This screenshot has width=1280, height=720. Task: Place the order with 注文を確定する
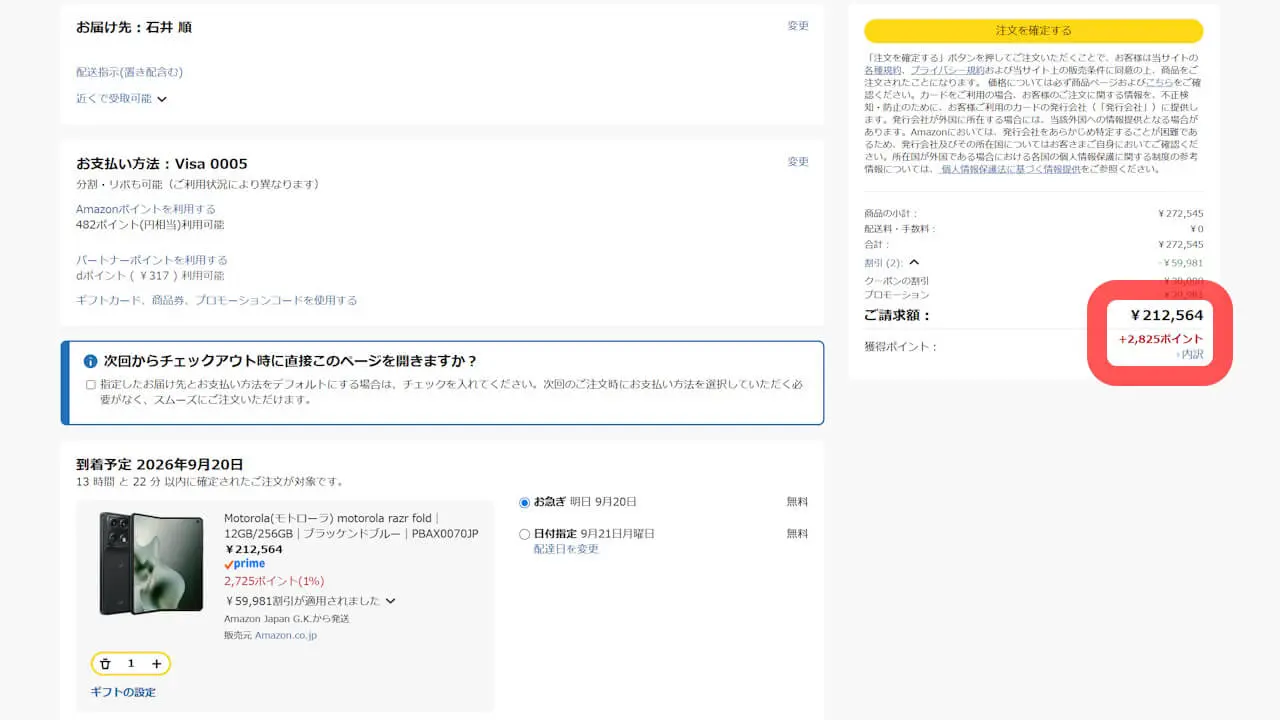click(x=1034, y=31)
